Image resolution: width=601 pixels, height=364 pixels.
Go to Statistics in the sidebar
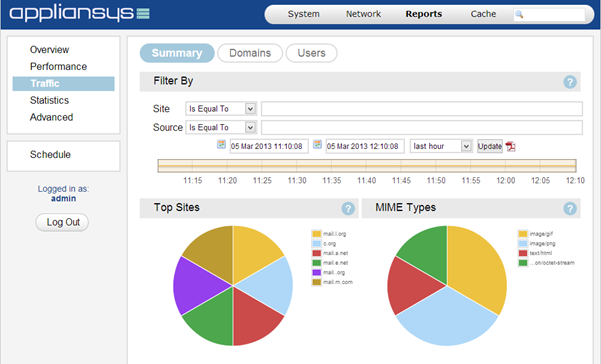49,100
